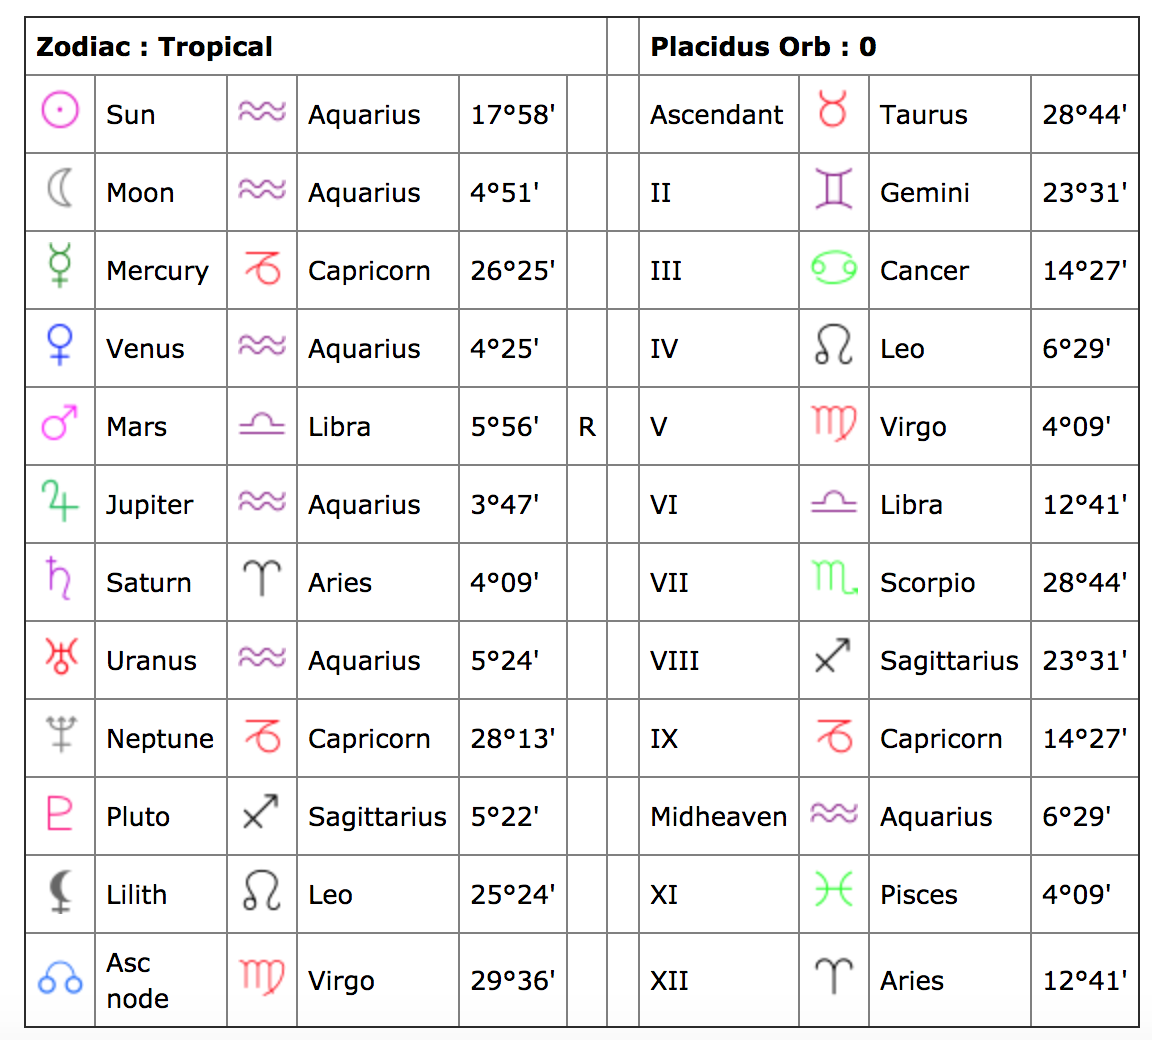Click the Ascendant label
This screenshot has width=1152, height=1040.
(x=716, y=115)
